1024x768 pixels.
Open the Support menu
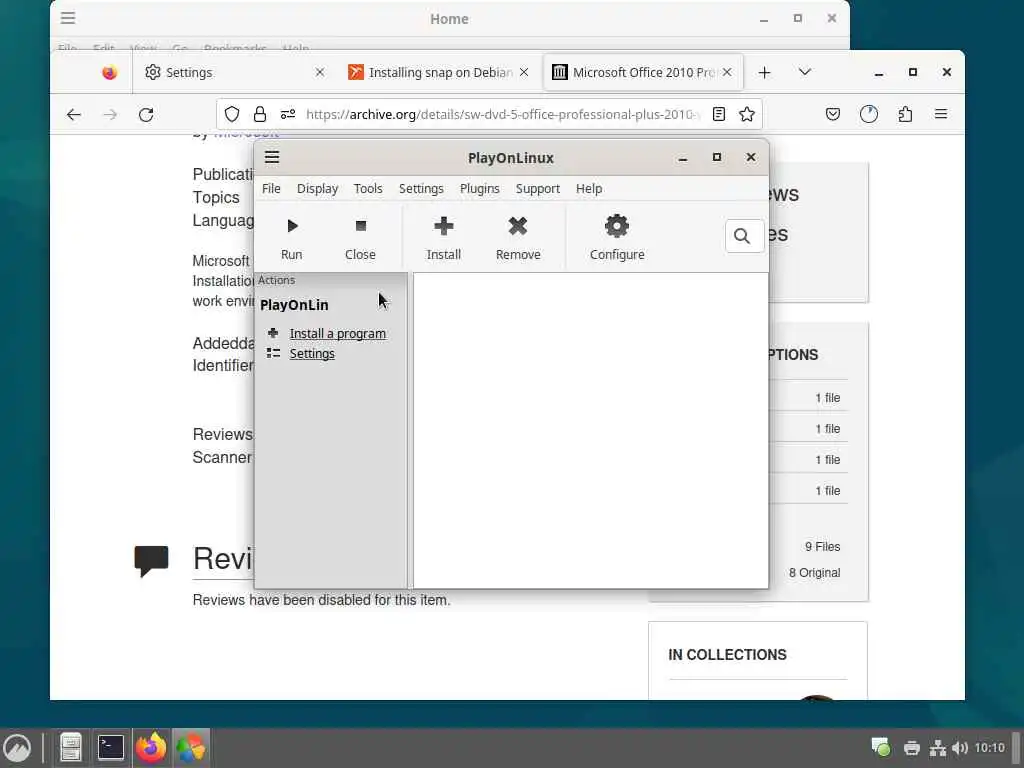point(537,189)
